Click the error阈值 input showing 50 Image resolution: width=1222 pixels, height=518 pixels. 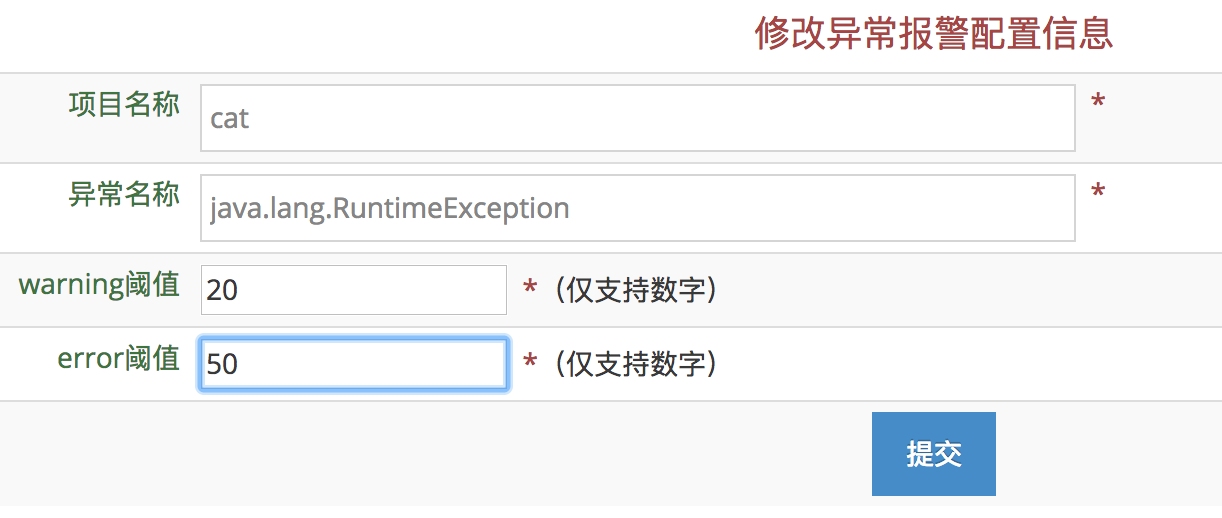[353, 364]
